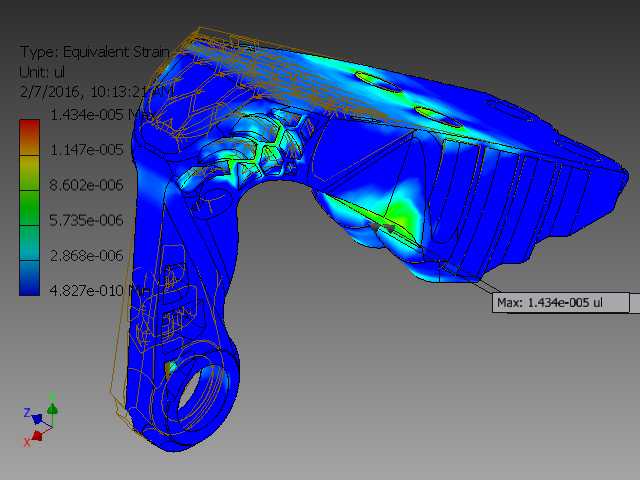Screen dimensions: 640x480
Task: Click the 2/7/2016 timestamp text
Action: pos(97,91)
